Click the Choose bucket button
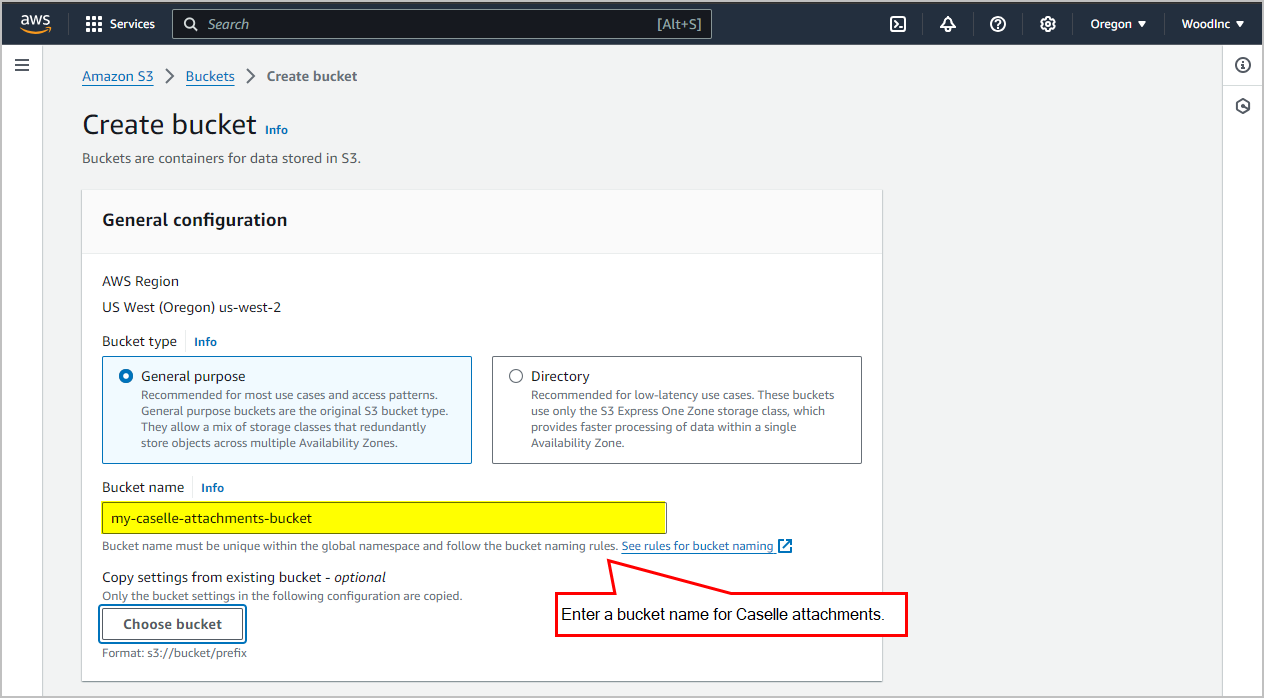 coord(172,624)
